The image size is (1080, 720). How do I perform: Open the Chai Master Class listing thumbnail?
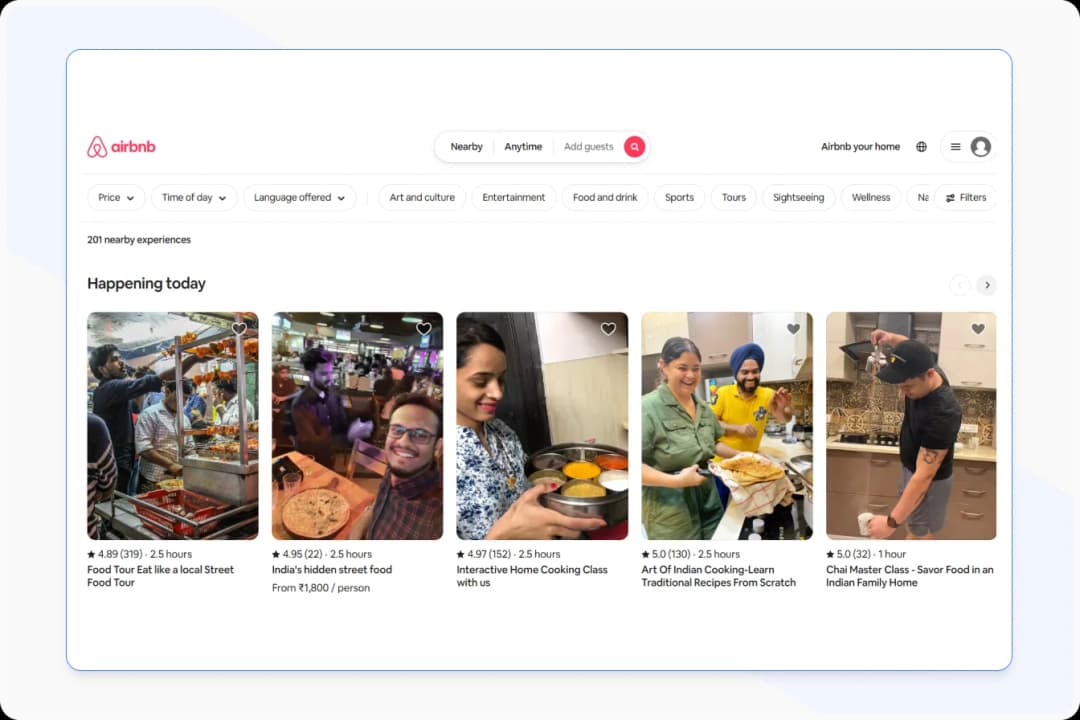click(911, 425)
